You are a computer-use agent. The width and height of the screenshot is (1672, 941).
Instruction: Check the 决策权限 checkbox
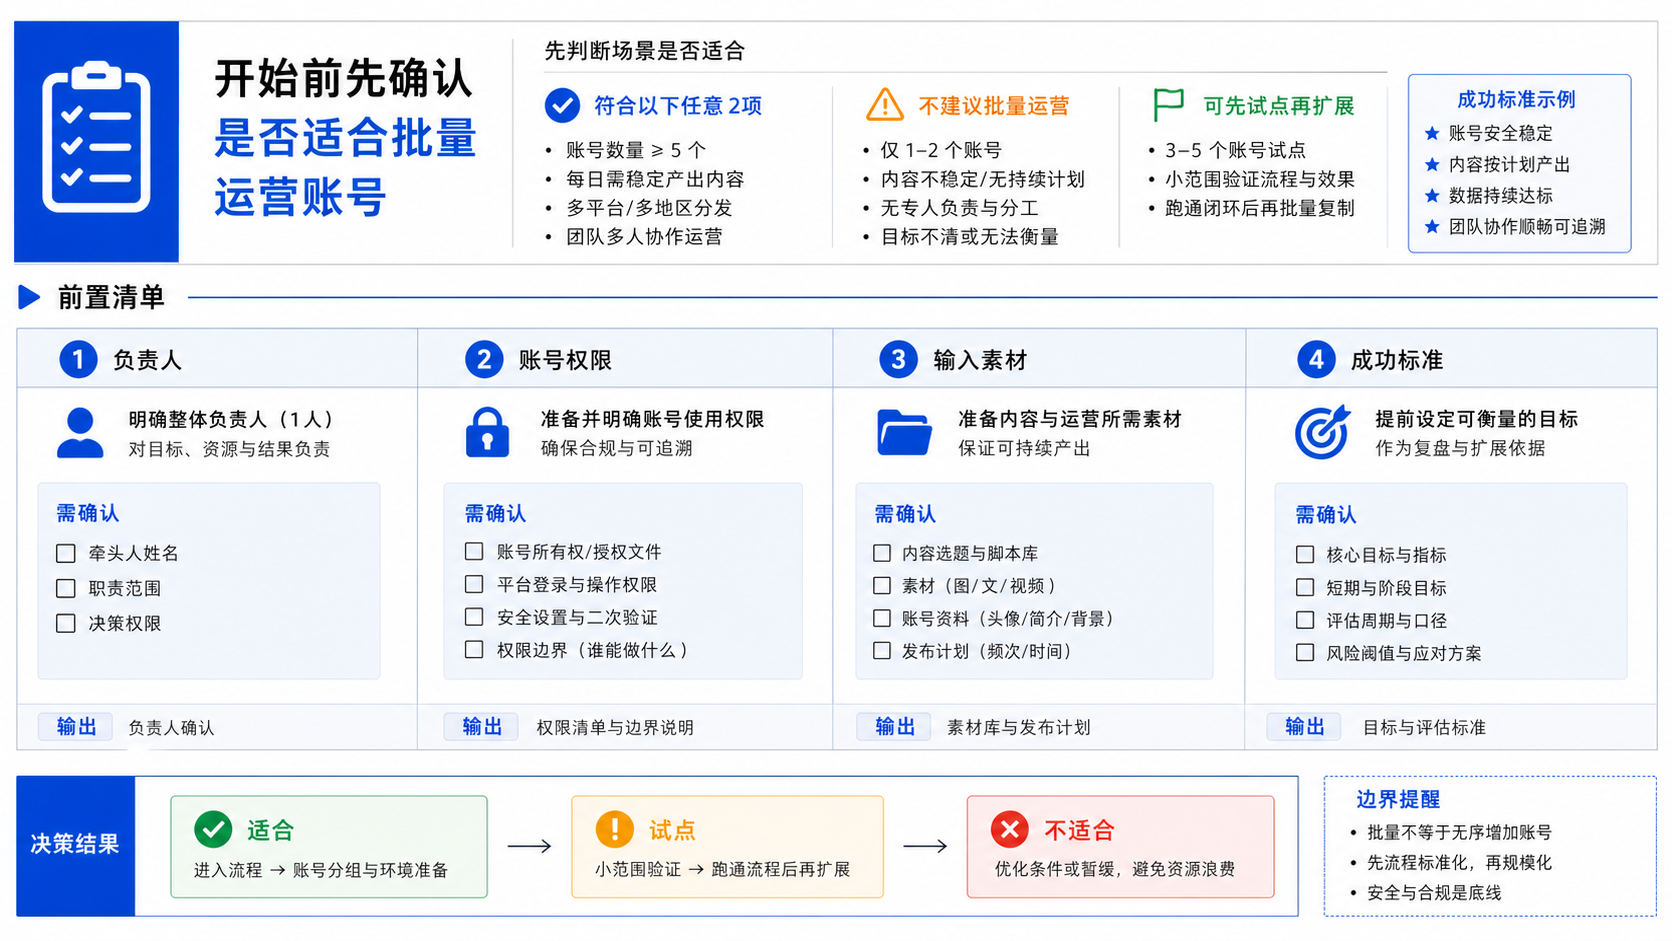[66, 623]
